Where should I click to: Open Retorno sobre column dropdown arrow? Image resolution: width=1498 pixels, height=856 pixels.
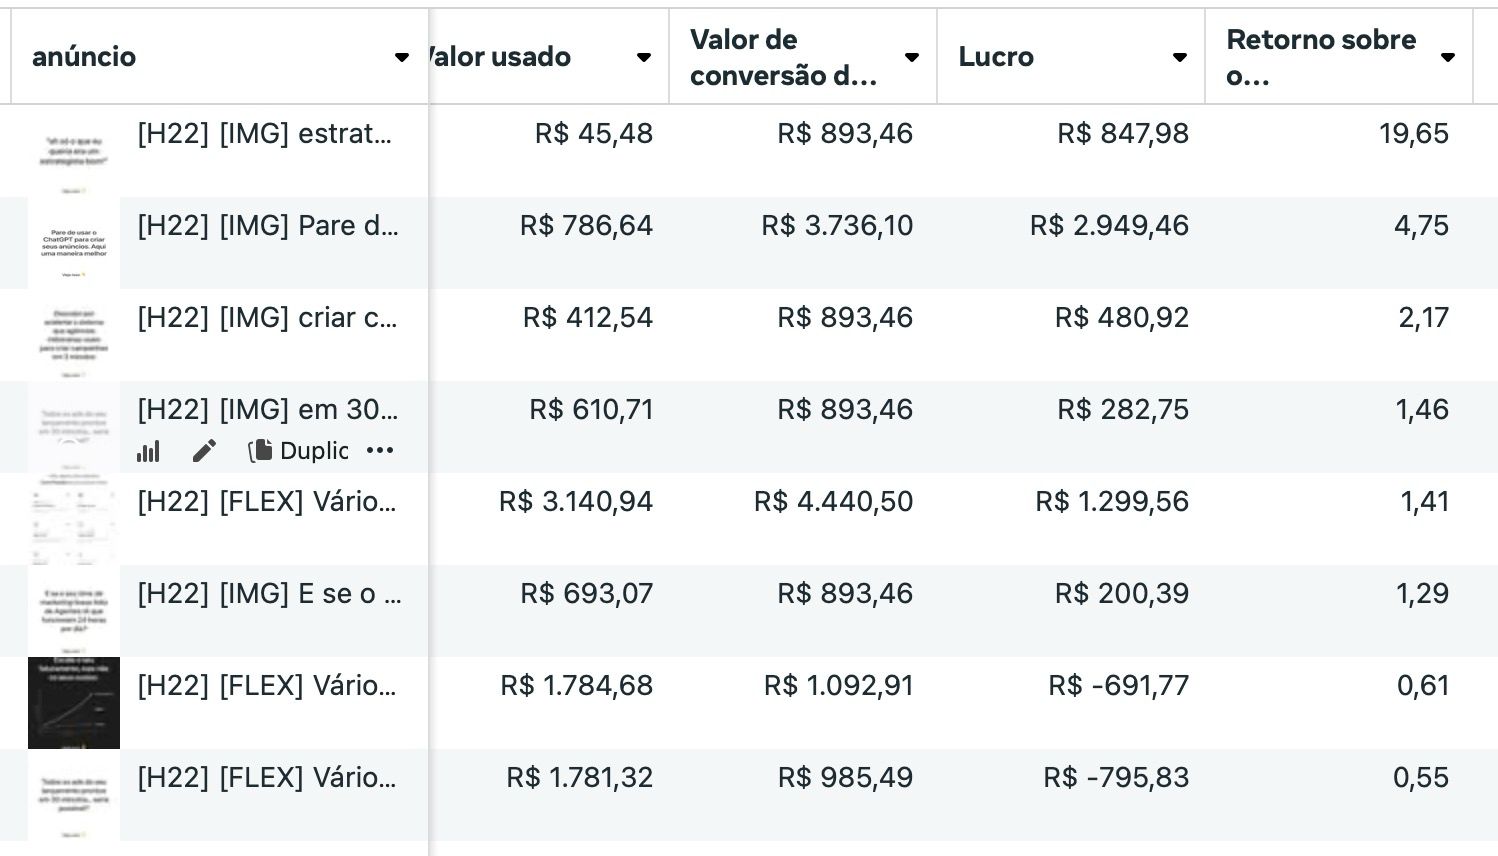pos(1448,57)
